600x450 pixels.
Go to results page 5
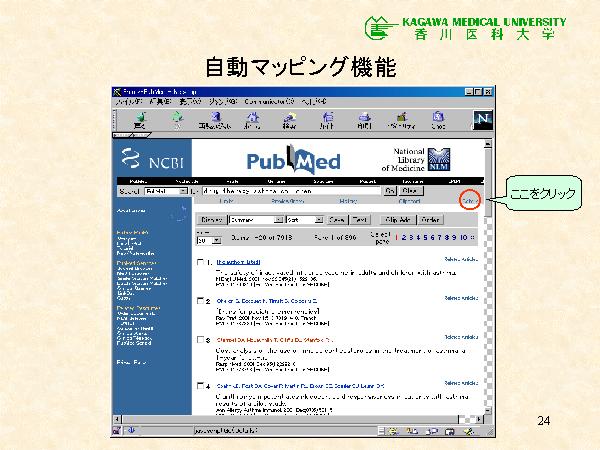pyautogui.click(x=425, y=238)
